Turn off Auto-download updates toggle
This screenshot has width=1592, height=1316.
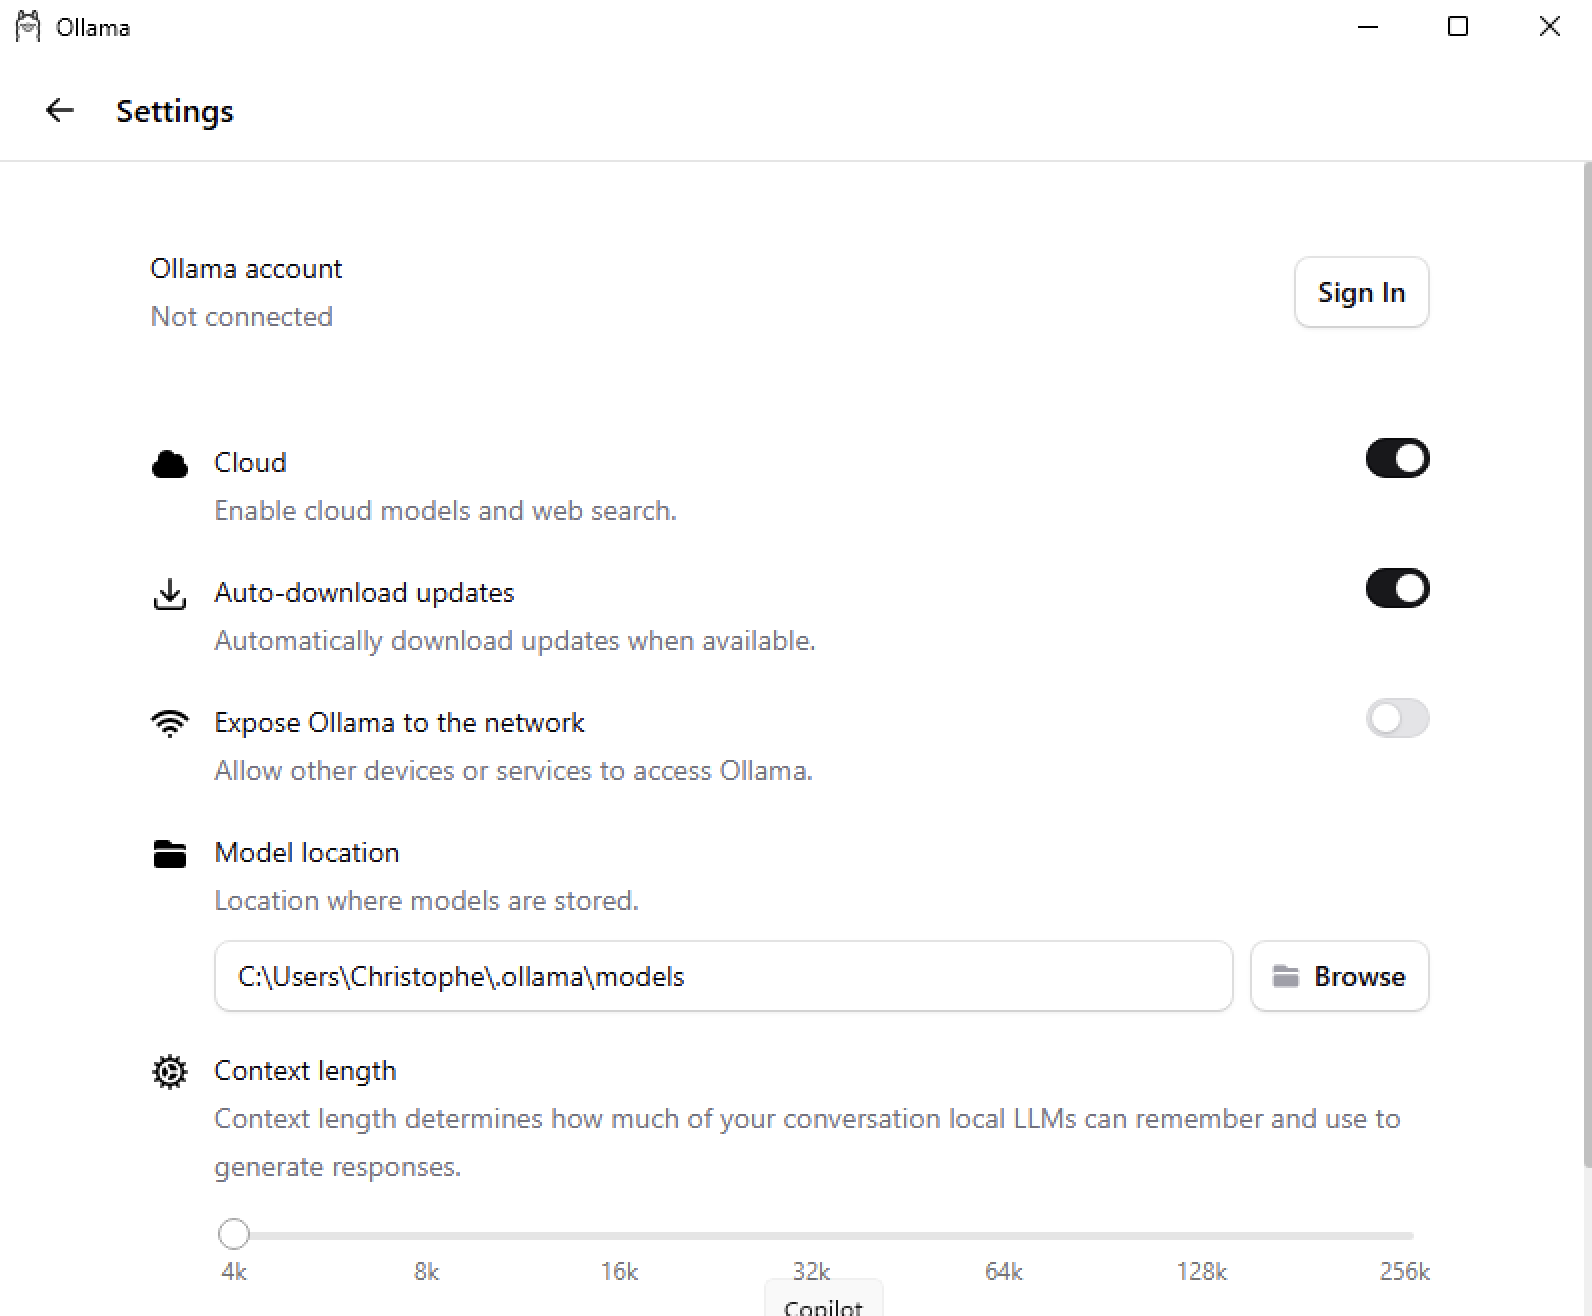(x=1397, y=589)
